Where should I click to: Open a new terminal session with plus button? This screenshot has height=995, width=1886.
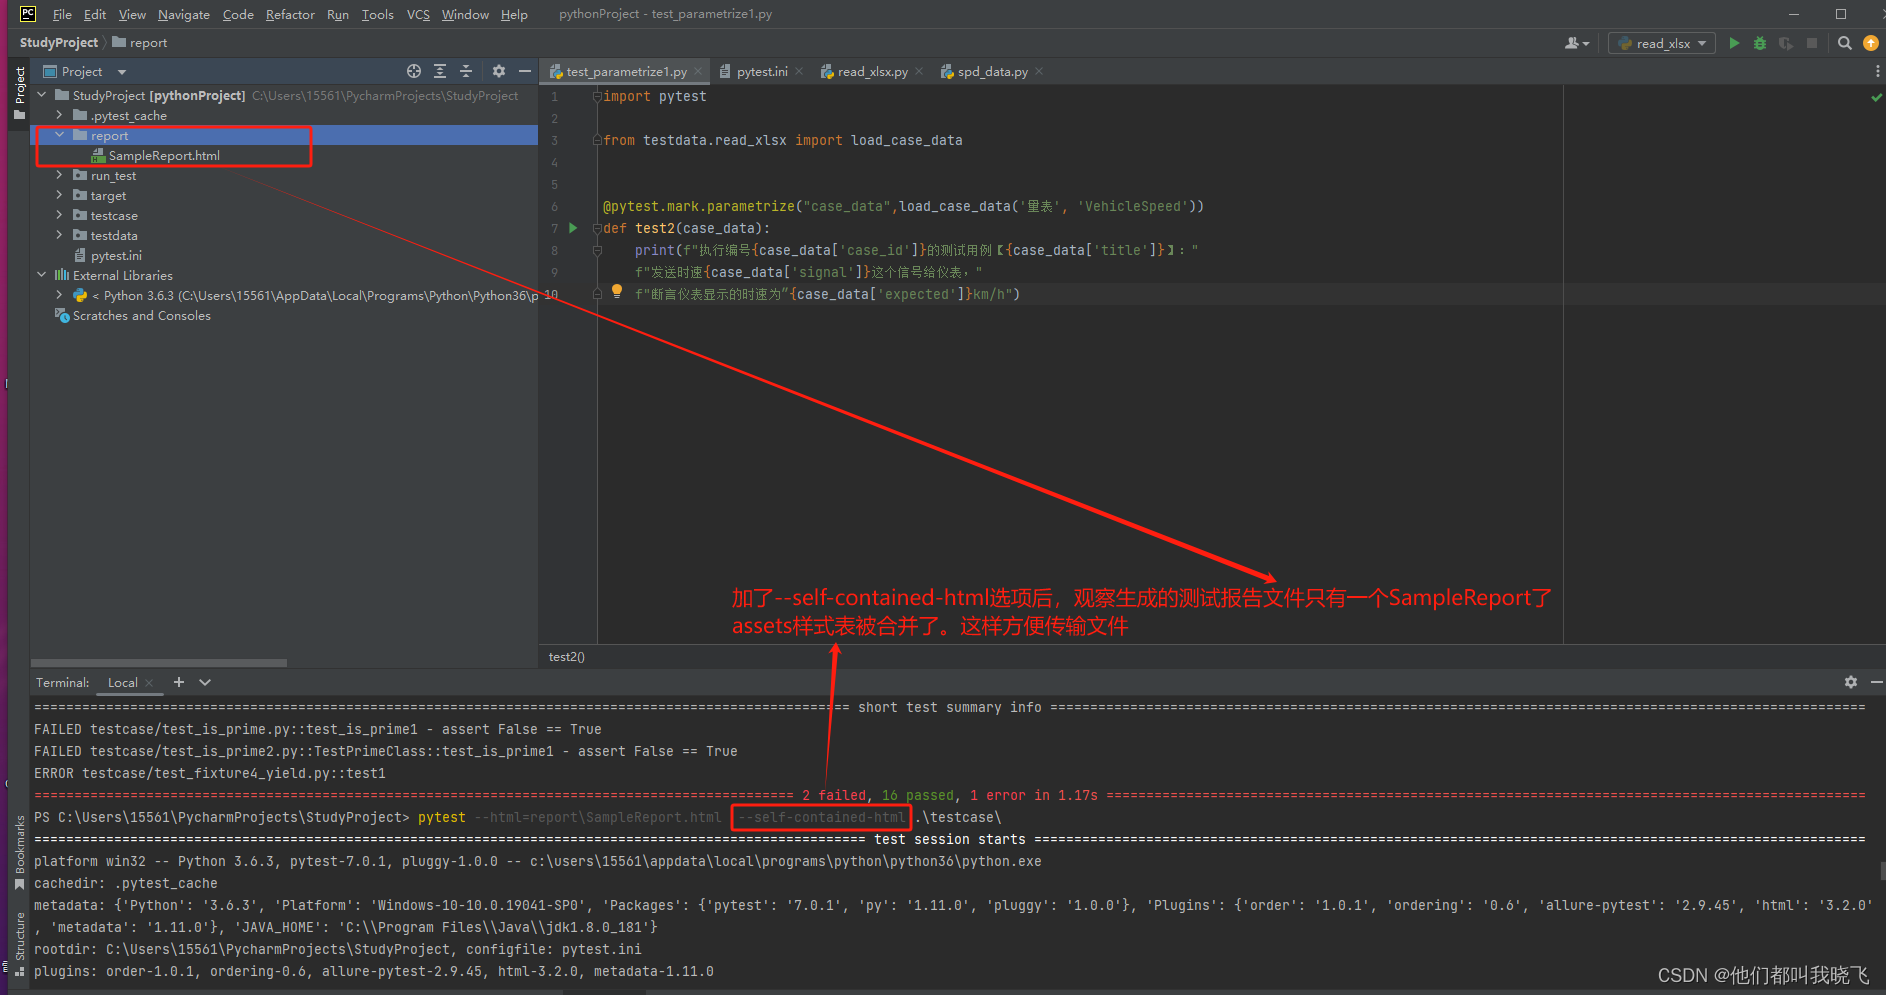[x=178, y=682]
